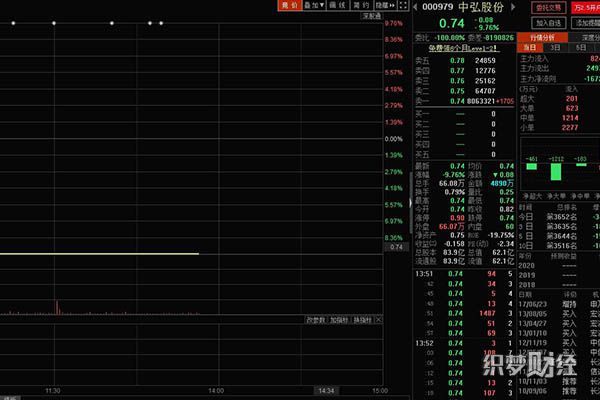Select the 画线 drawing tool

pyautogui.click(x=337, y=6)
